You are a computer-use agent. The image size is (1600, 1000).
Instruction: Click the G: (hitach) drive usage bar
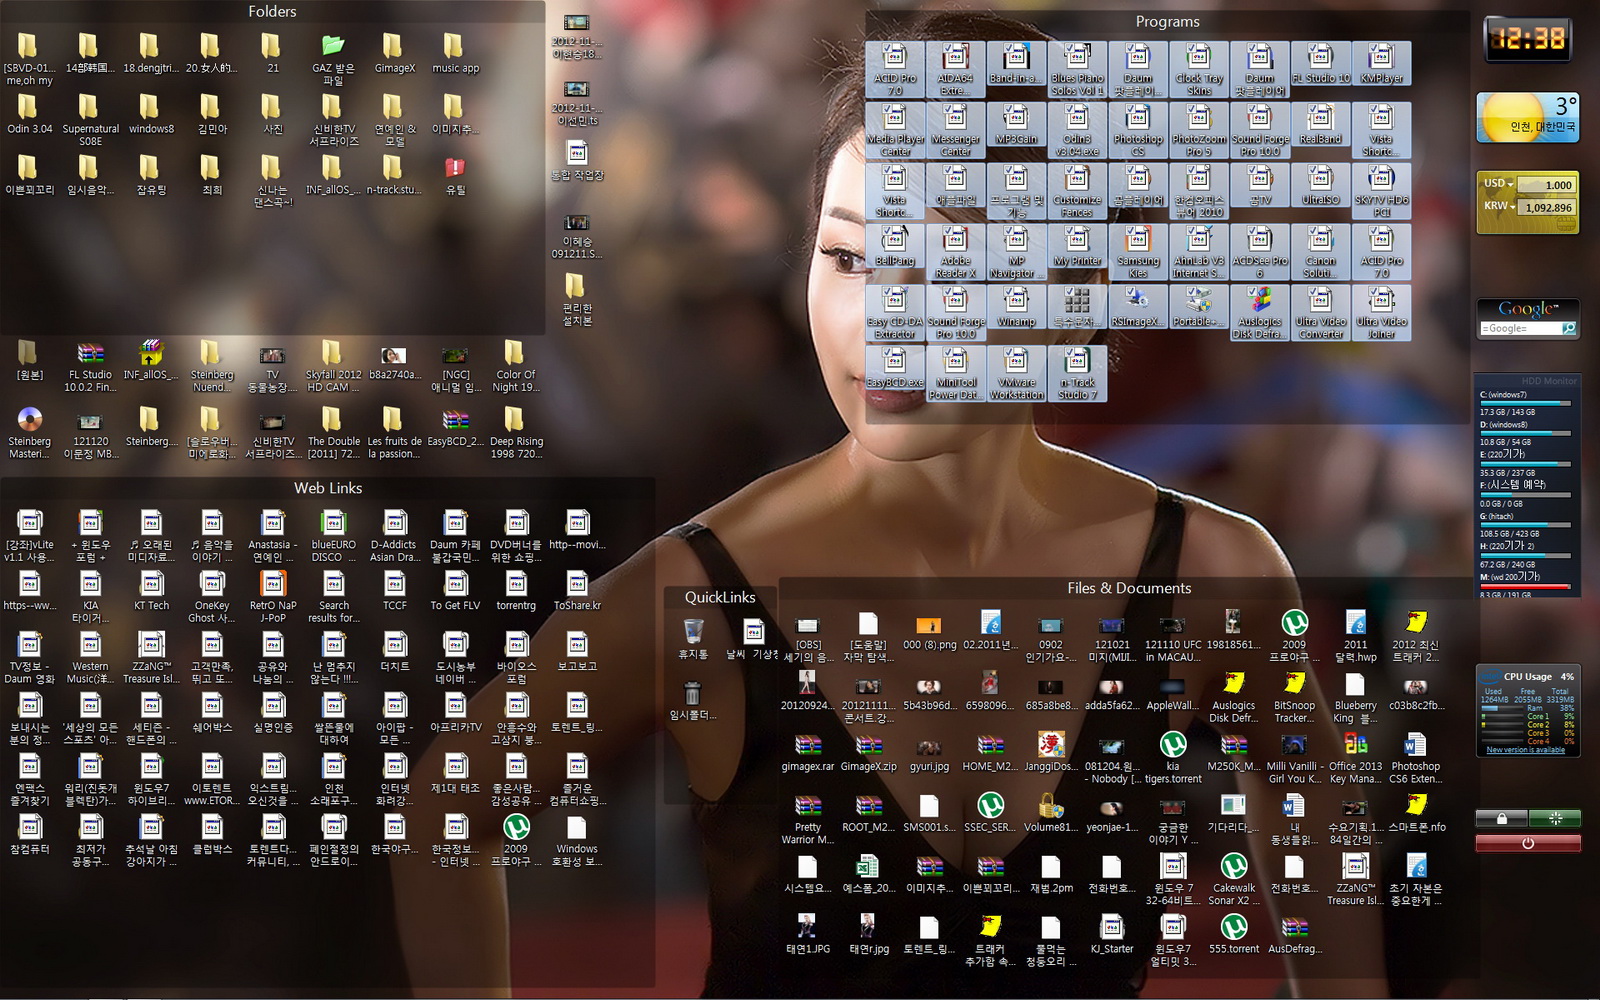pyautogui.click(x=1525, y=525)
